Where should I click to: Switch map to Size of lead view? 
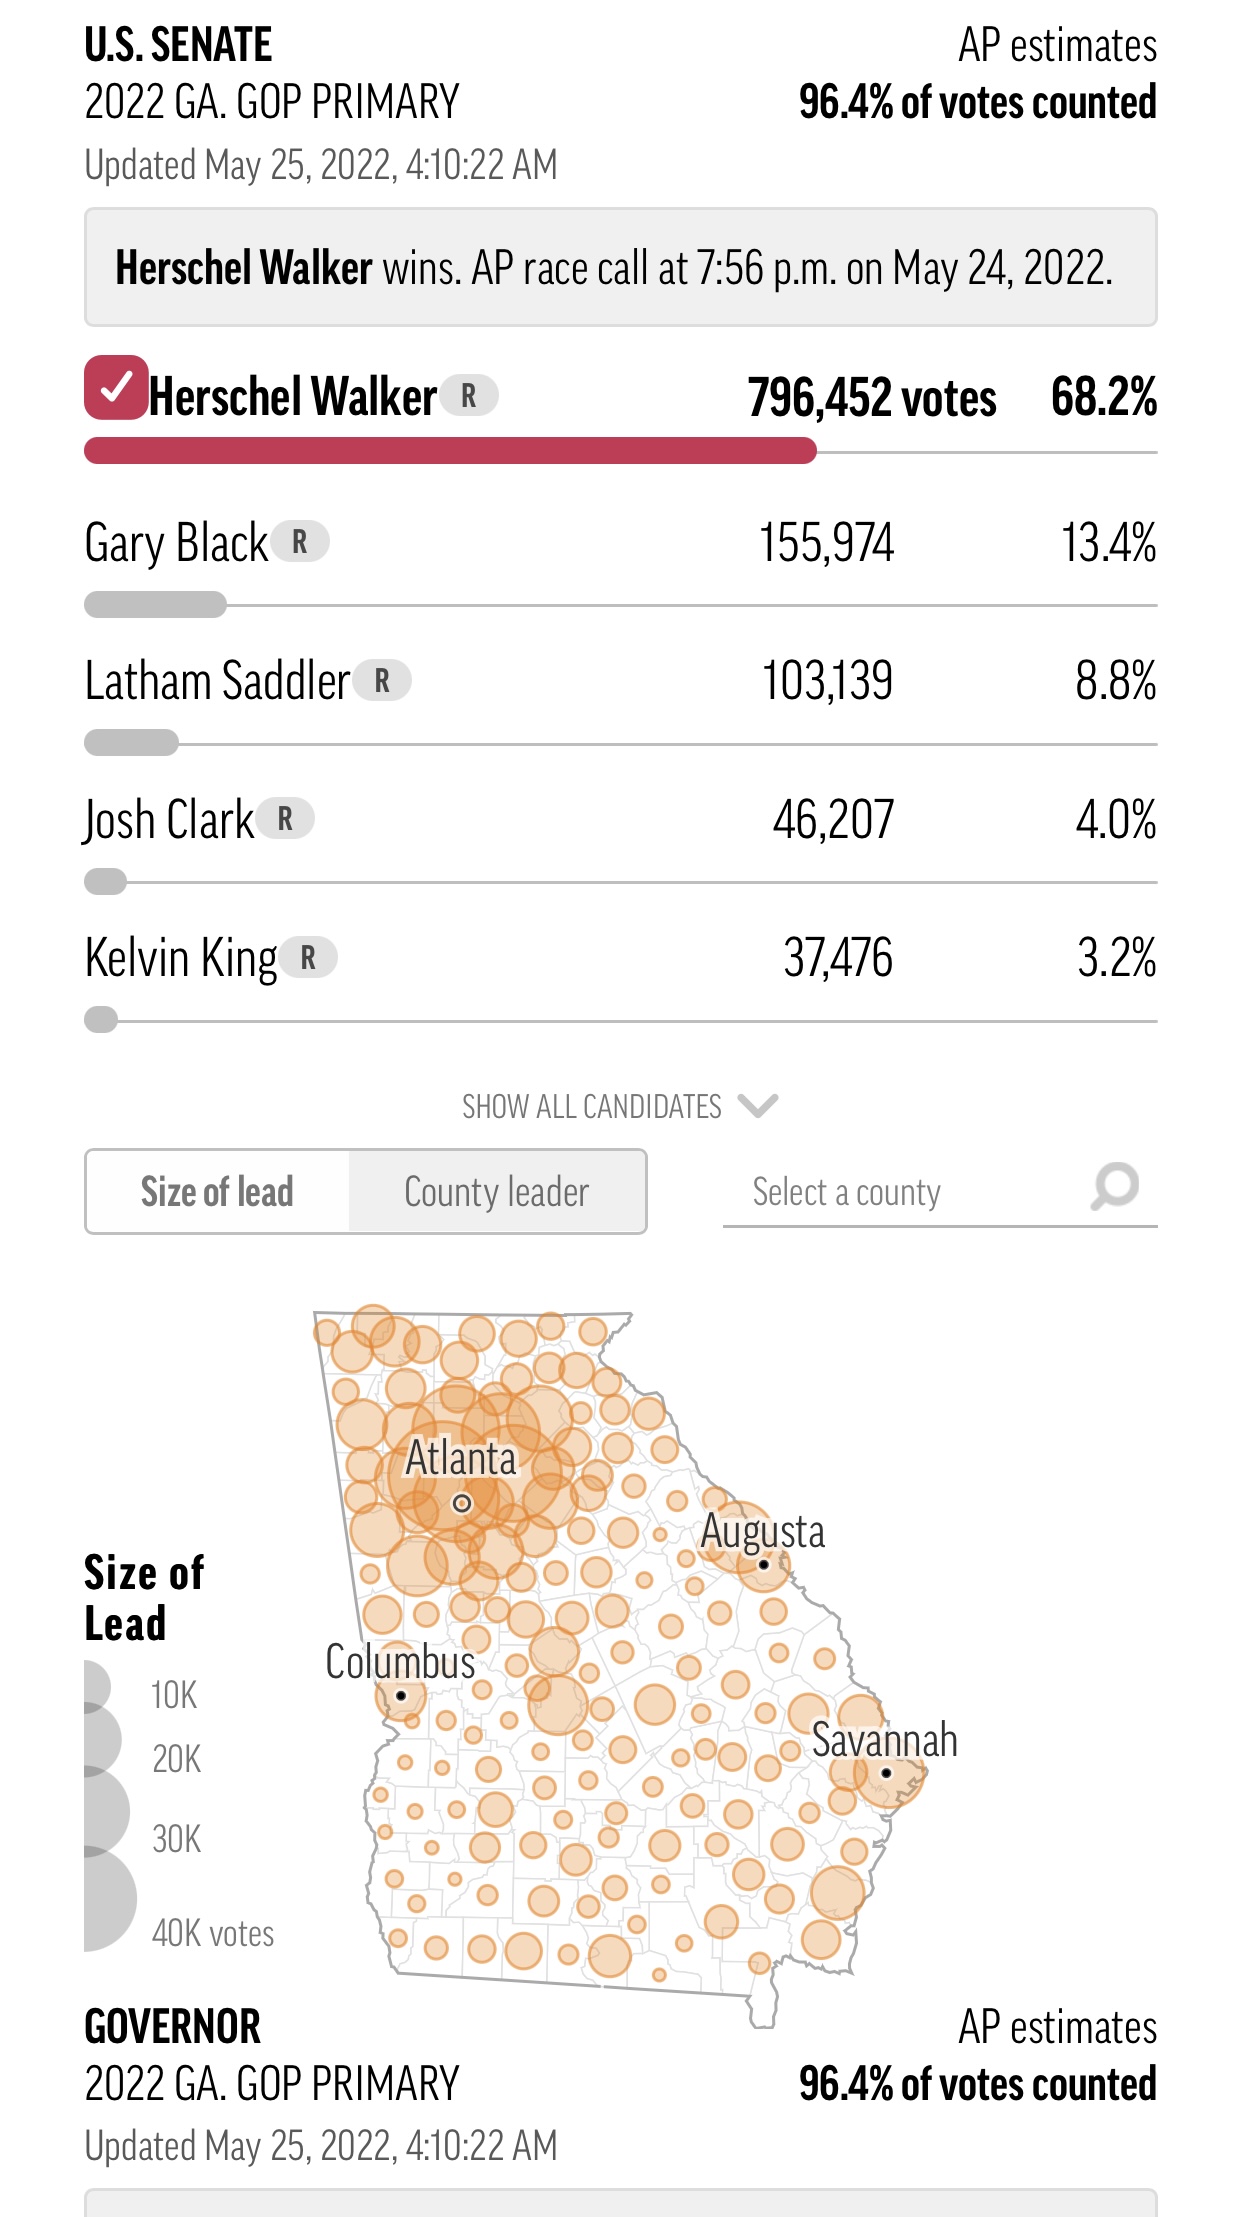click(218, 1192)
